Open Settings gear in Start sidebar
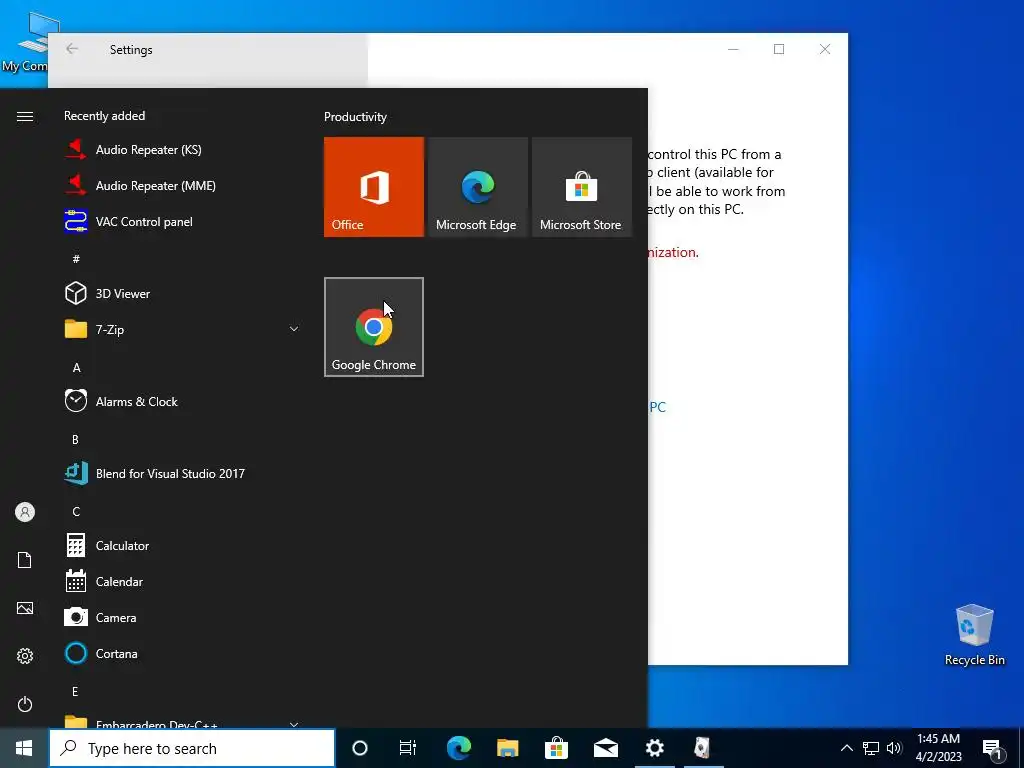The height and width of the screenshot is (768, 1024). pos(25,656)
